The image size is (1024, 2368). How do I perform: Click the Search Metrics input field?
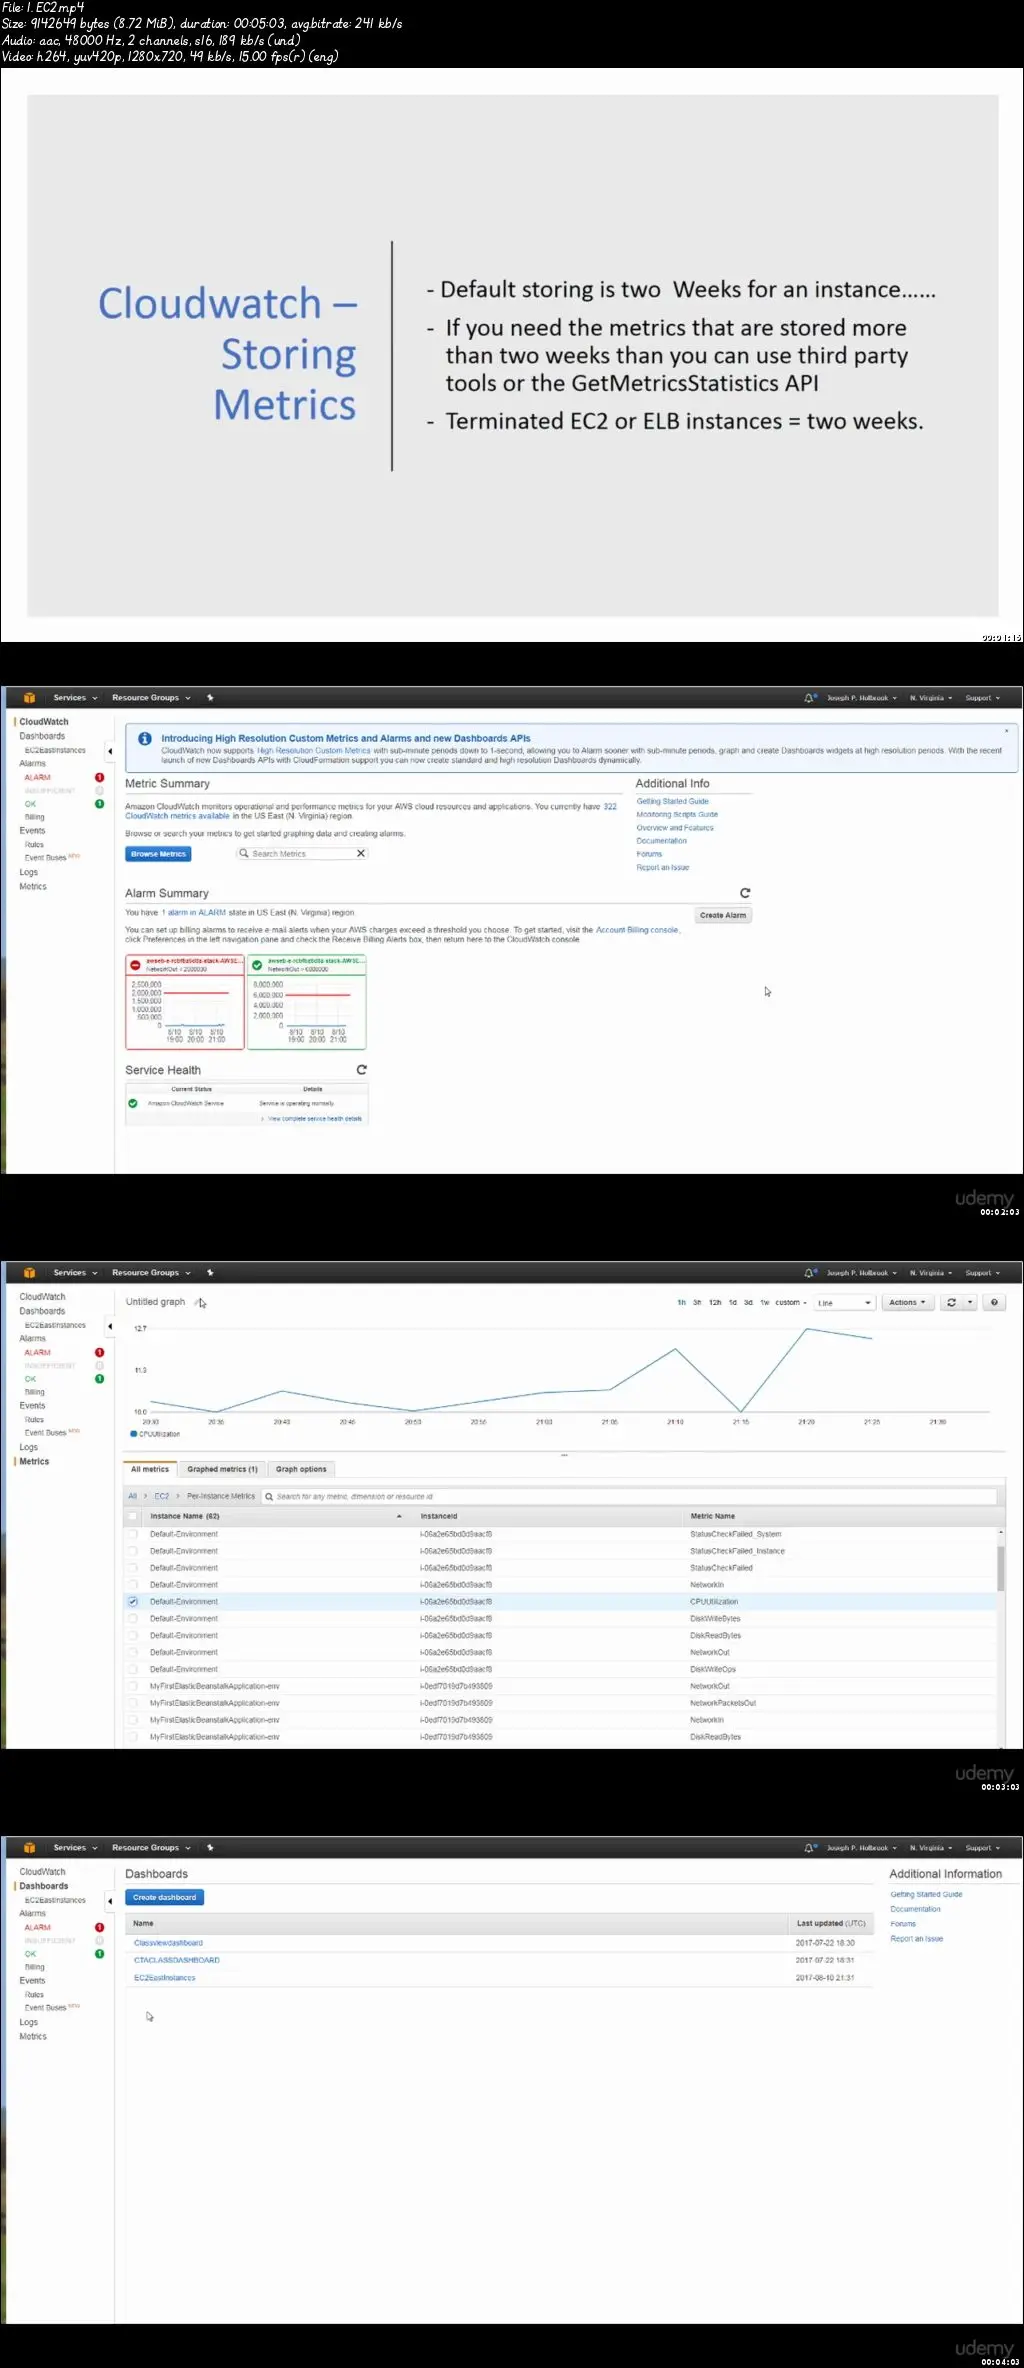click(x=302, y=854)
